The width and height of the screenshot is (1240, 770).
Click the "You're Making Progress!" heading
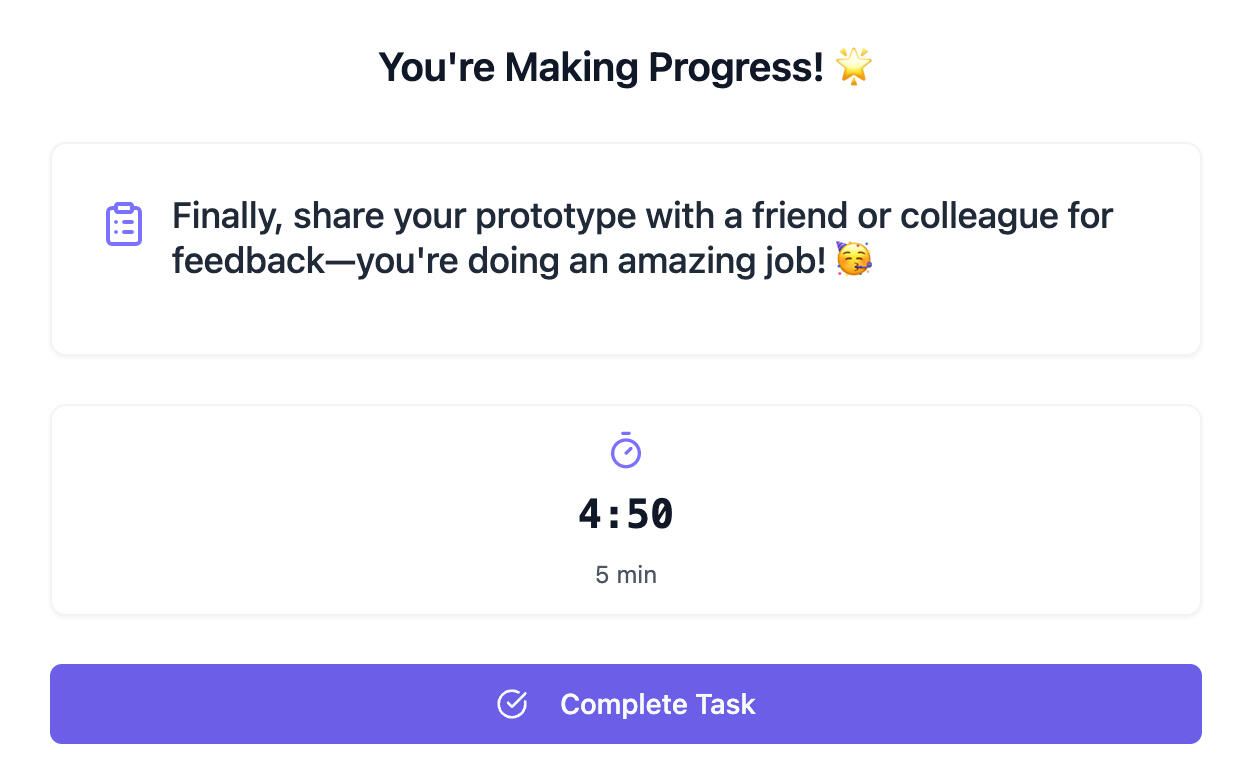pyautogui.click(x=601, y=67)
